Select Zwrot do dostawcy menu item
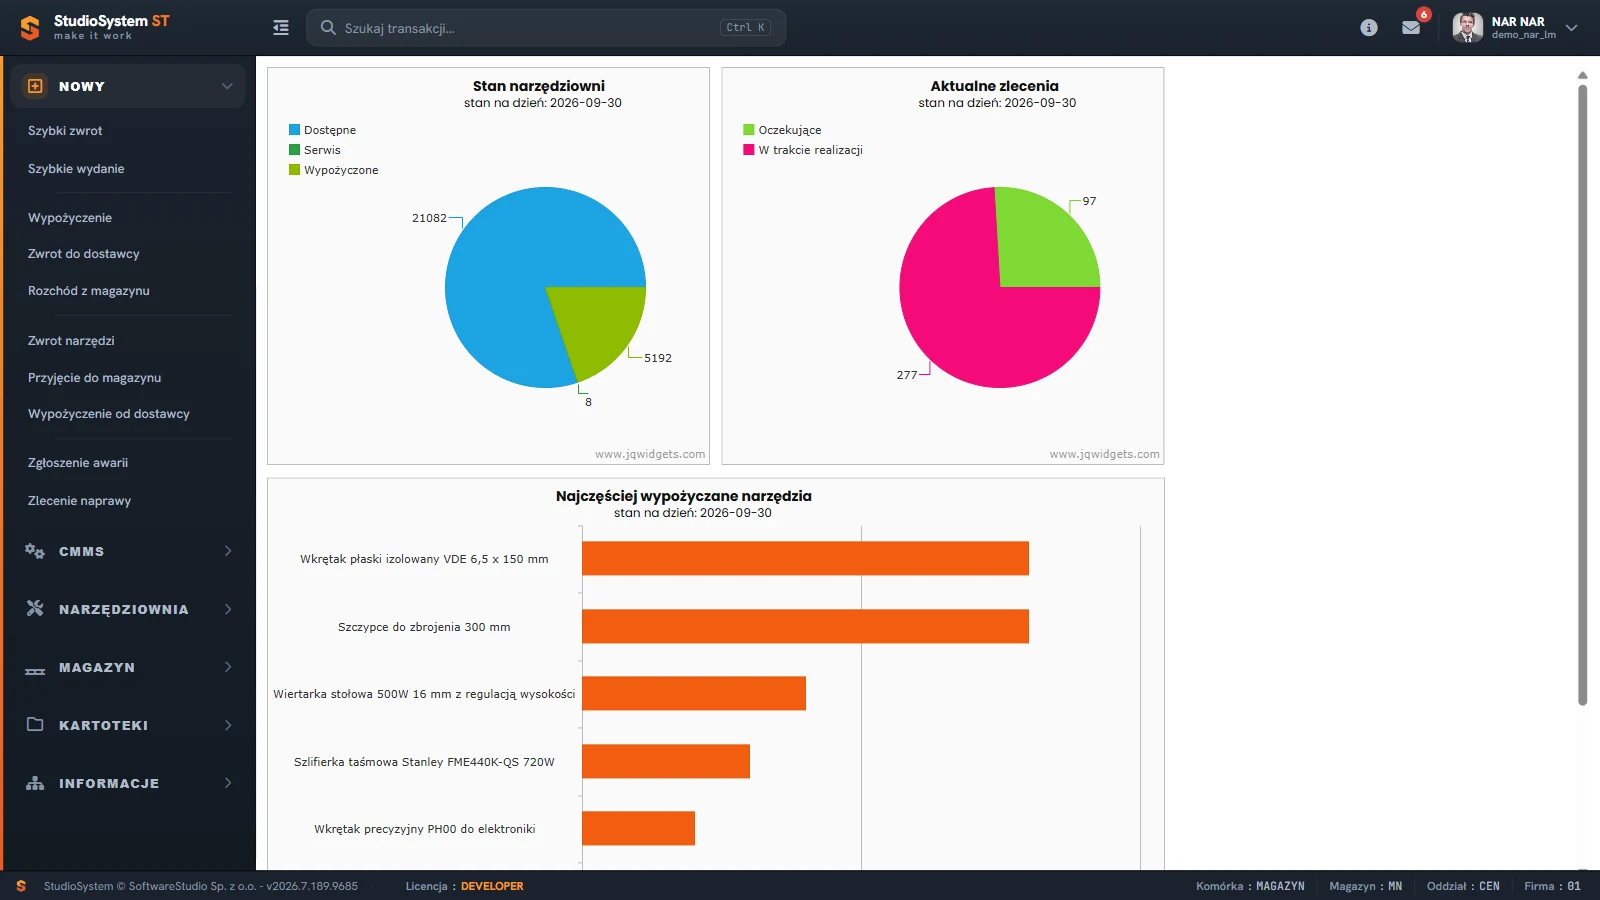 84,254
